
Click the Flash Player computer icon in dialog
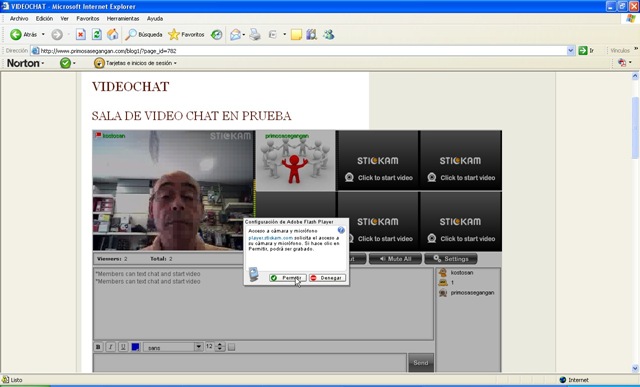click(x=253, y=274)
